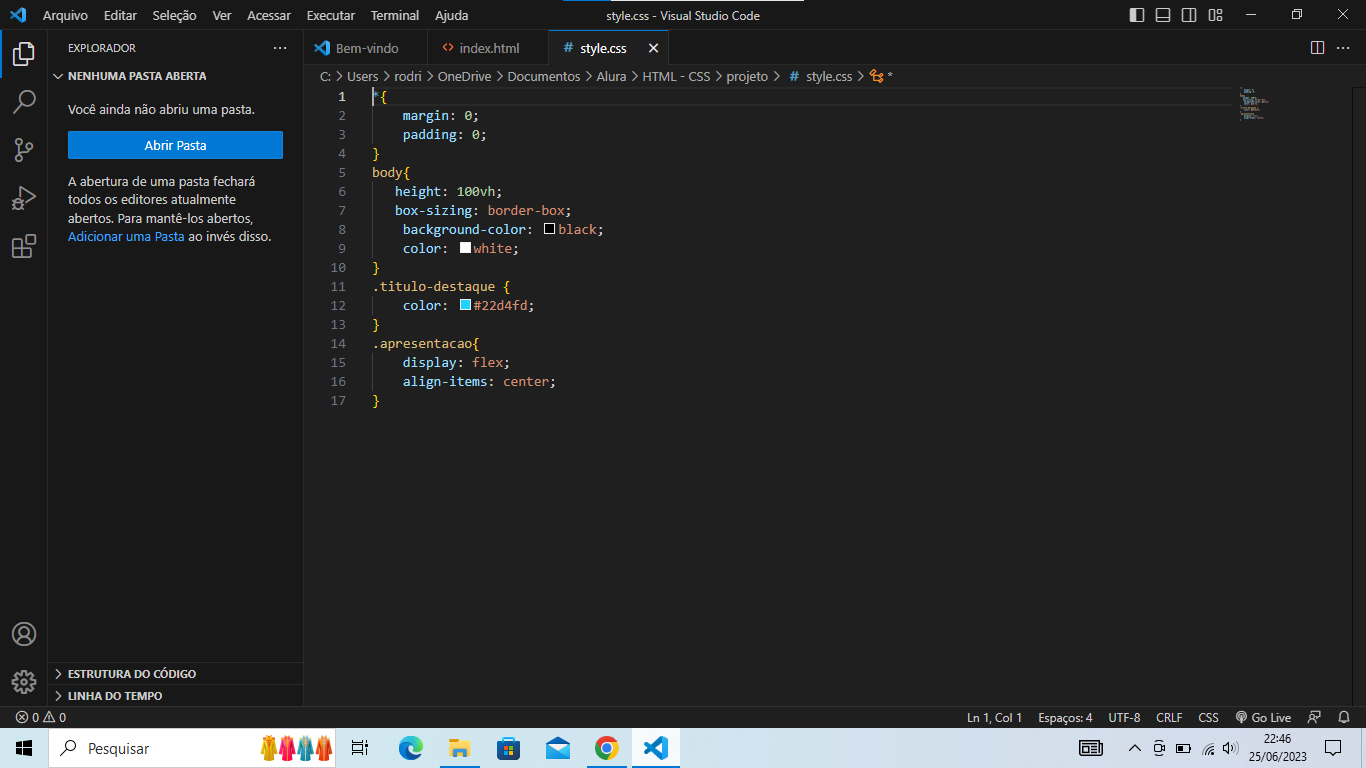Click the Abrir Pasta button
Viewport: 1366px width, 768px height.
175,145
